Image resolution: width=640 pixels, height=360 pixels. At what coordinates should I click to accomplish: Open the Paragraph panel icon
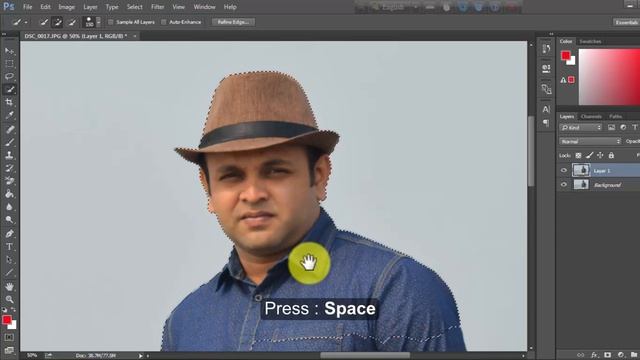(x=546, y=122)
